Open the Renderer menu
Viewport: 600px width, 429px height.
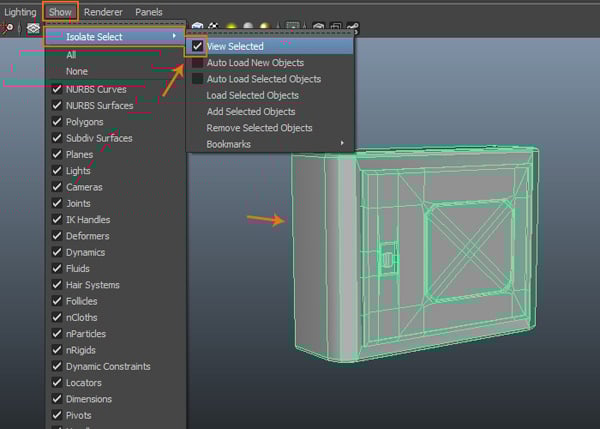click(x=104, y=12)
